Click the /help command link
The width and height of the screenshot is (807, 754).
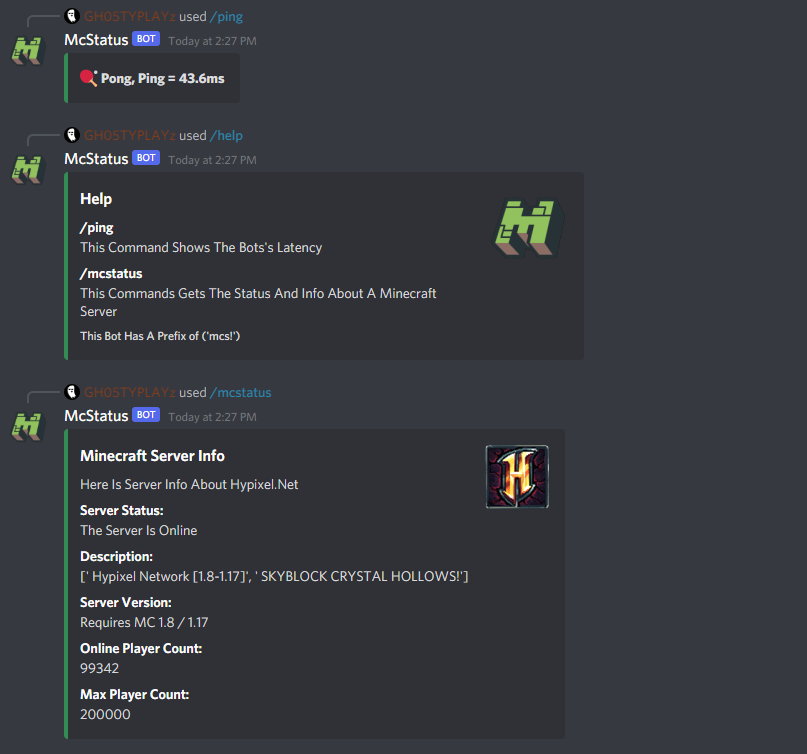tap(226, 135)
